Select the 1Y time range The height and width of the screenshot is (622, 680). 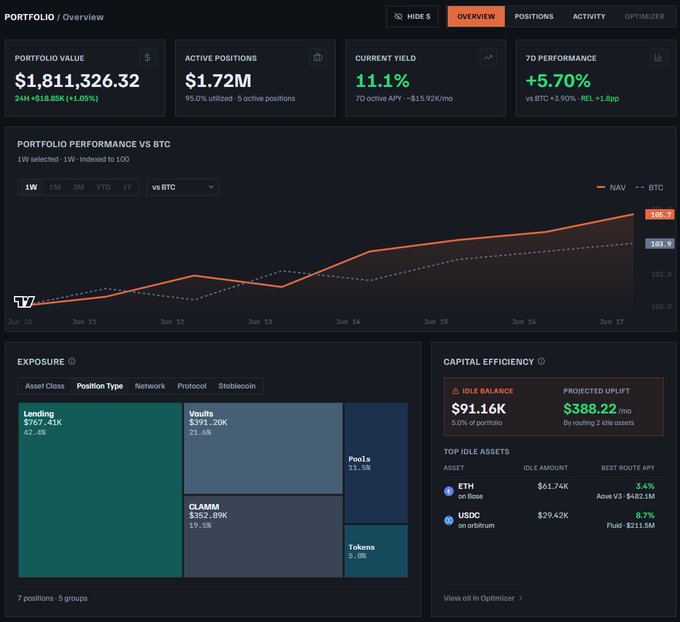(127, 187)
